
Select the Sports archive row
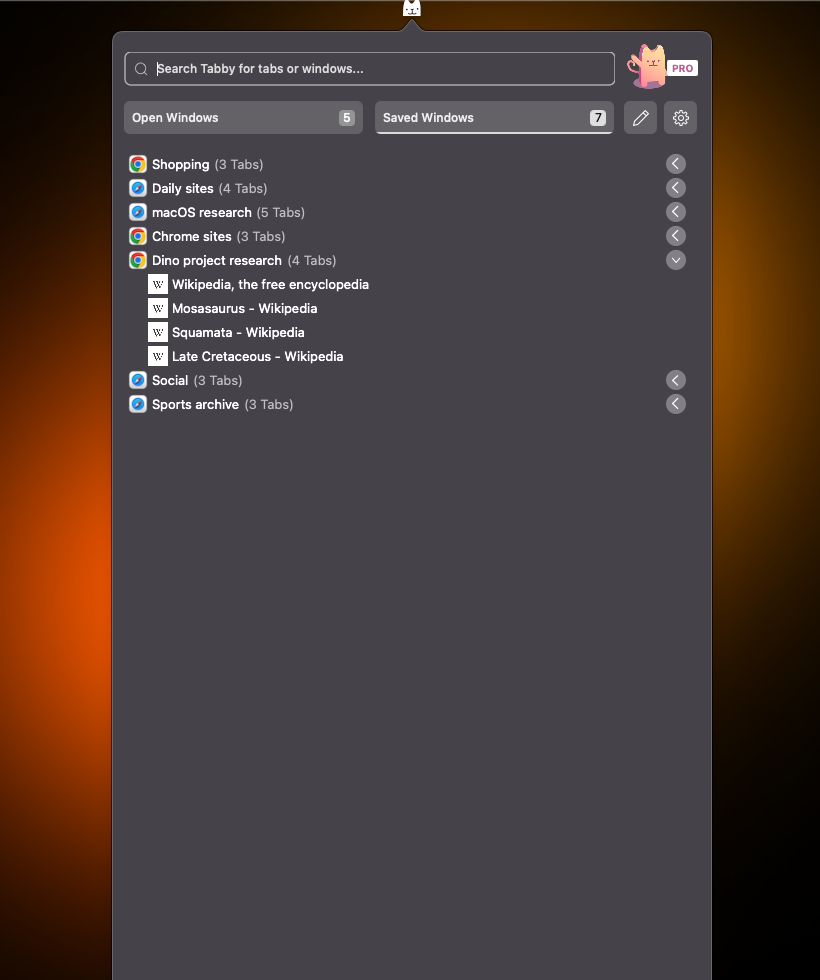coord(408,404)
